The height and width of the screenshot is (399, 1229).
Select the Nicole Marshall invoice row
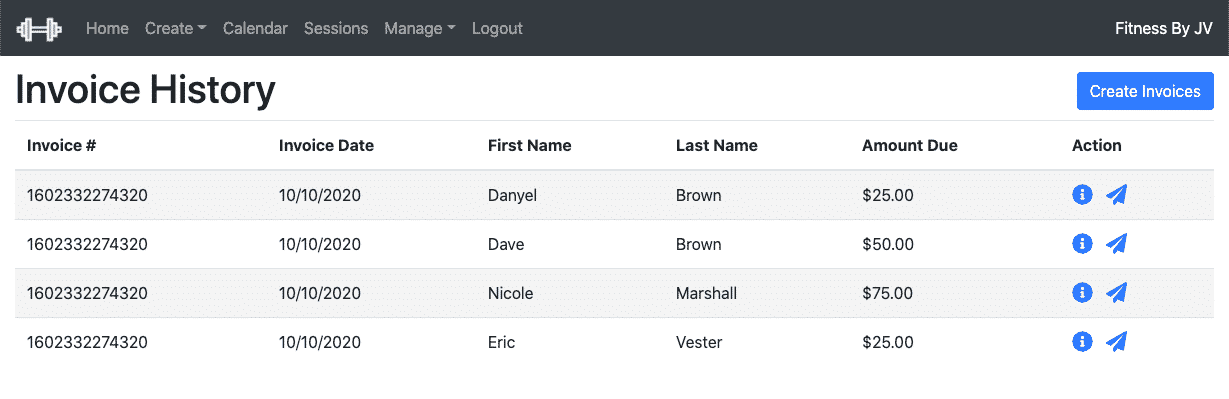614,293
